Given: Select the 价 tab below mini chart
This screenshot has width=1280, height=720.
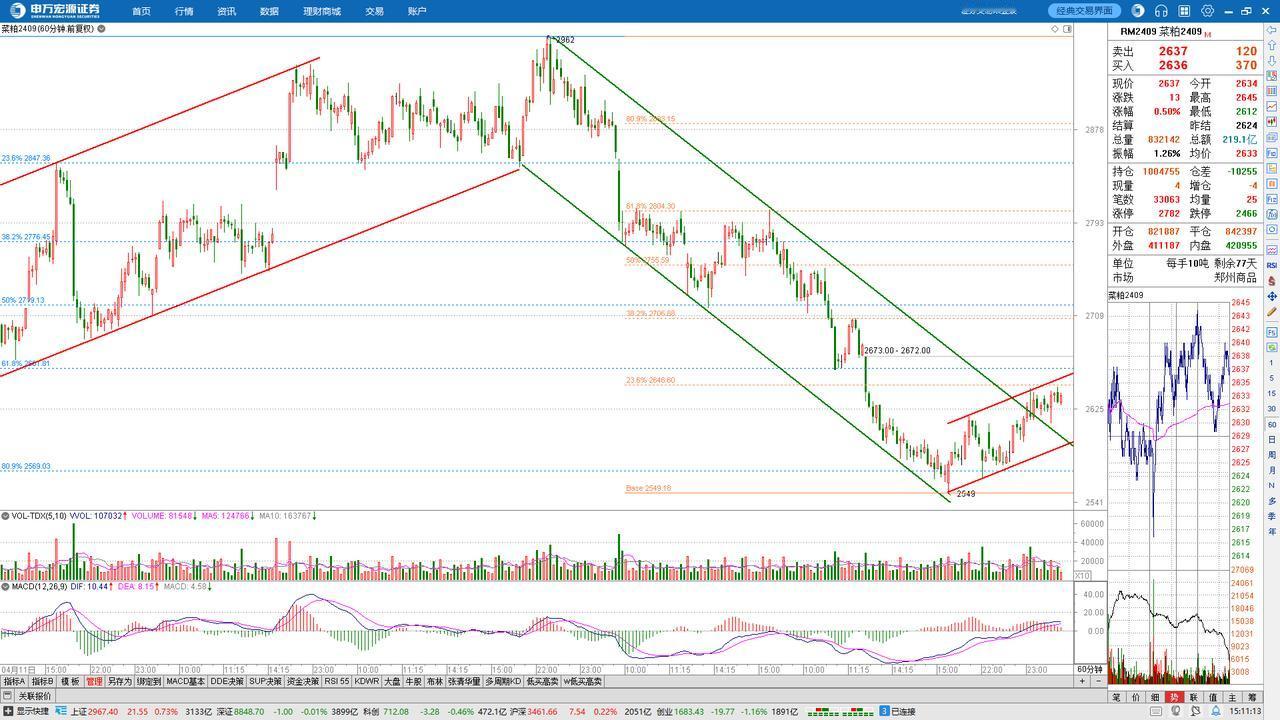Looking at the screenshot, I should [1136, 697].
